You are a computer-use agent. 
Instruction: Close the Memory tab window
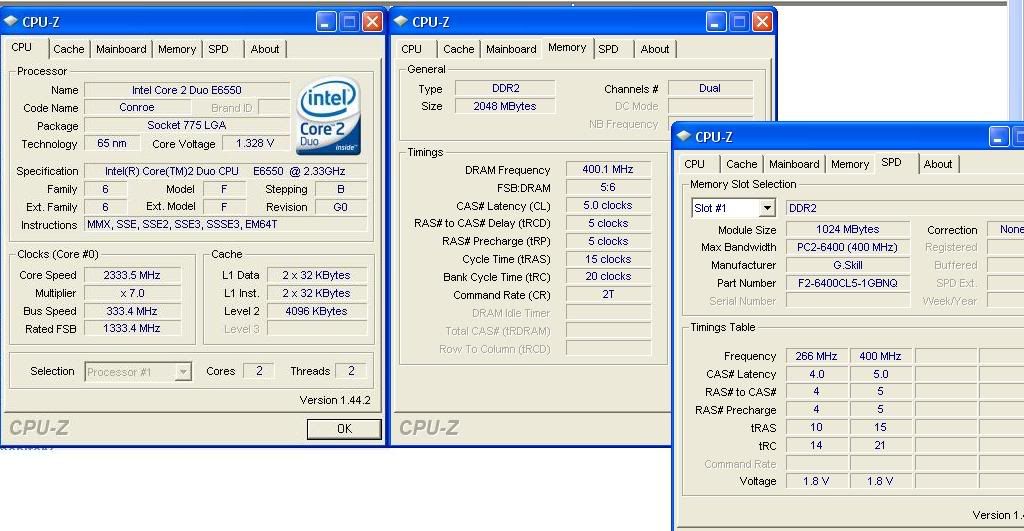click(762, 22)
